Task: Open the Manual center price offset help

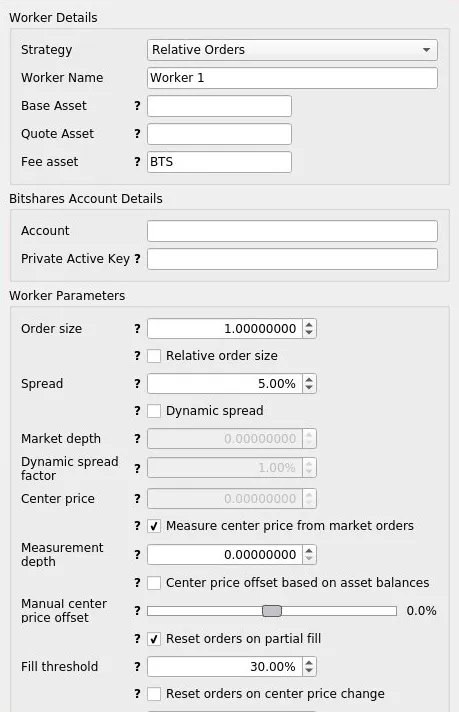Action: tap(137, 611)
